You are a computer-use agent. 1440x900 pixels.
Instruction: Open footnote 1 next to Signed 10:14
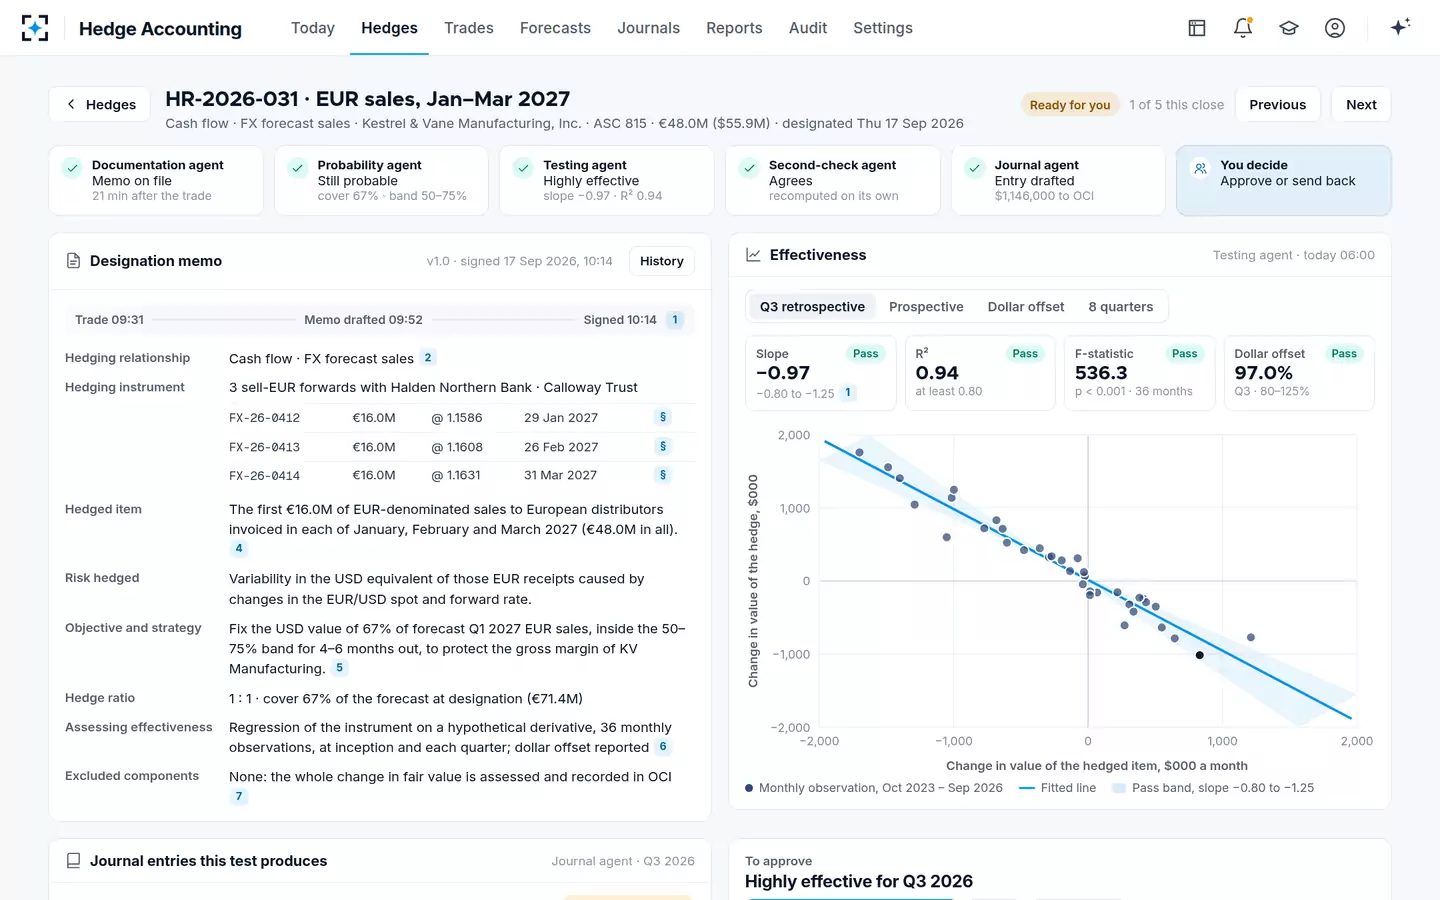pyautogui.click(x=675, y=320)
